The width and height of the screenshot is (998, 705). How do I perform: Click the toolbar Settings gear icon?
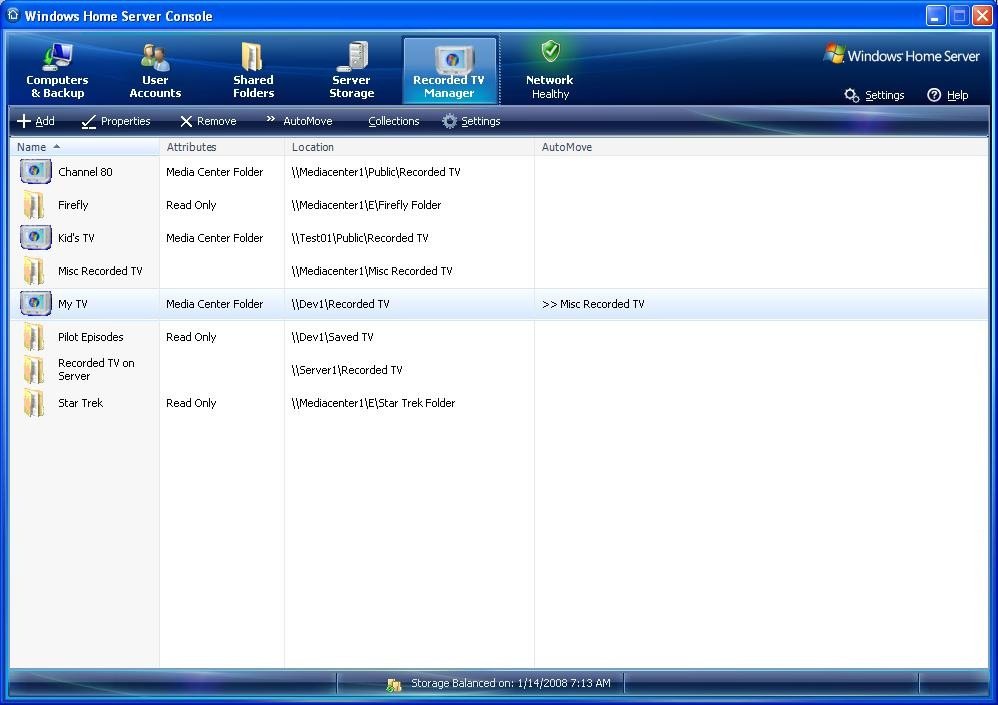pos(449,121)
